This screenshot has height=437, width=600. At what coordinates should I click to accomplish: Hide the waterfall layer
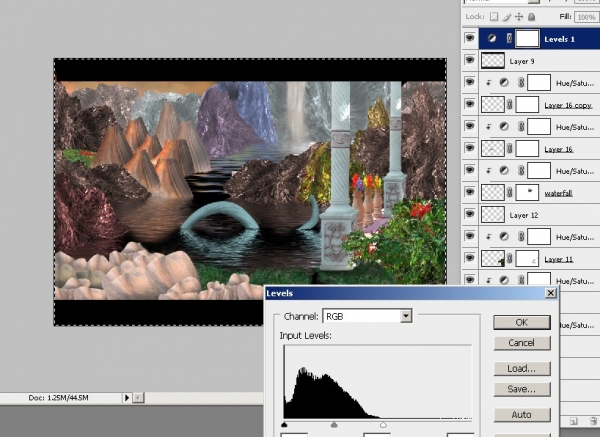point(470,192)
